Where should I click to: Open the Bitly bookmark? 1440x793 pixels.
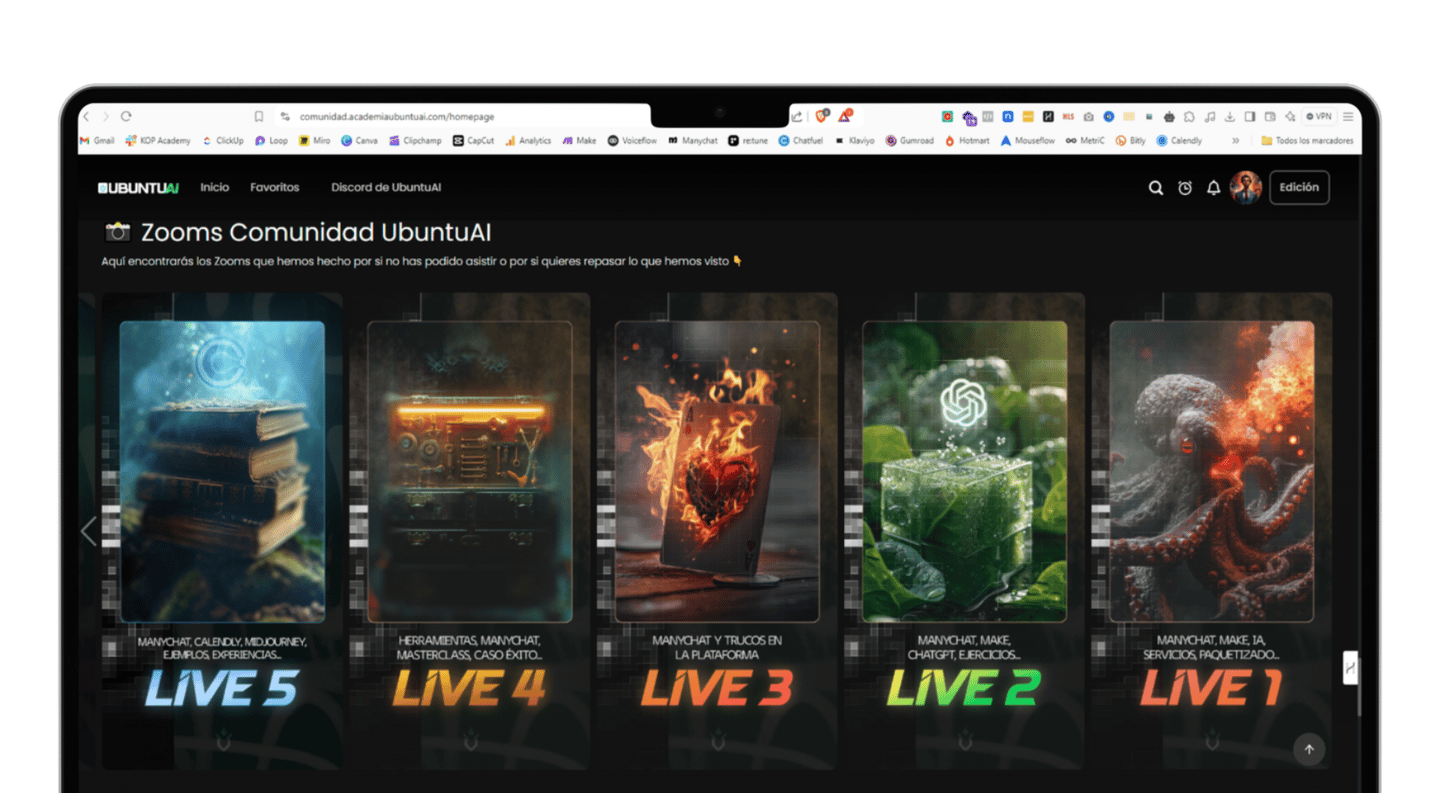tap(1131, 141)
